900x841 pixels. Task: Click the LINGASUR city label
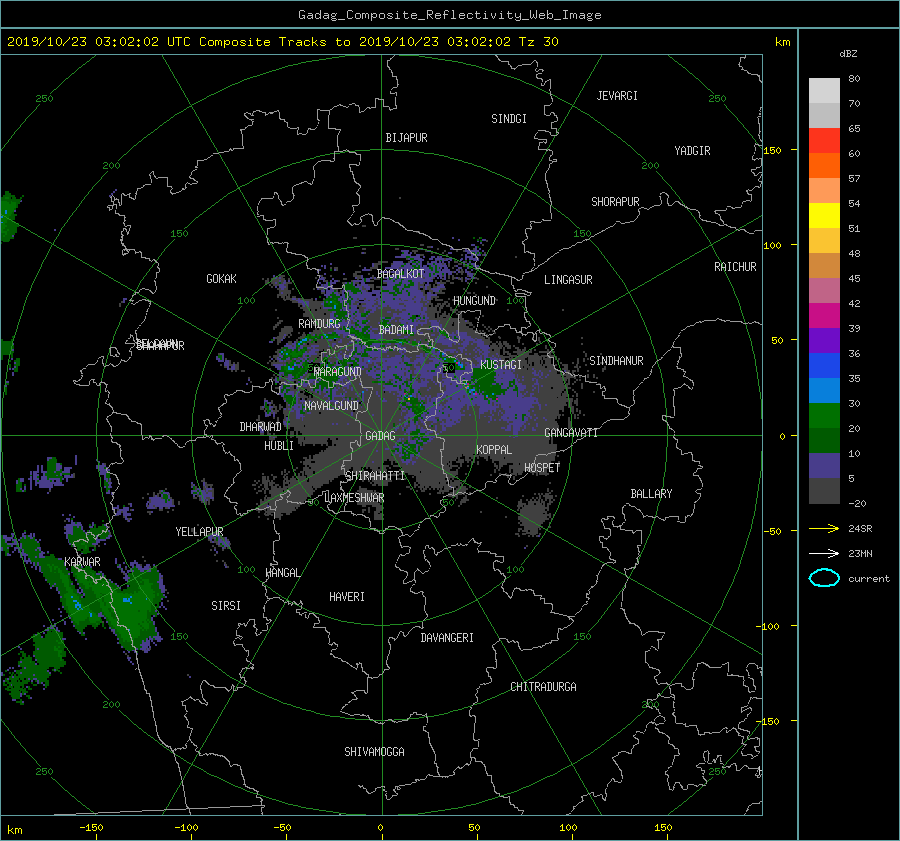click(x=568, y=280)
